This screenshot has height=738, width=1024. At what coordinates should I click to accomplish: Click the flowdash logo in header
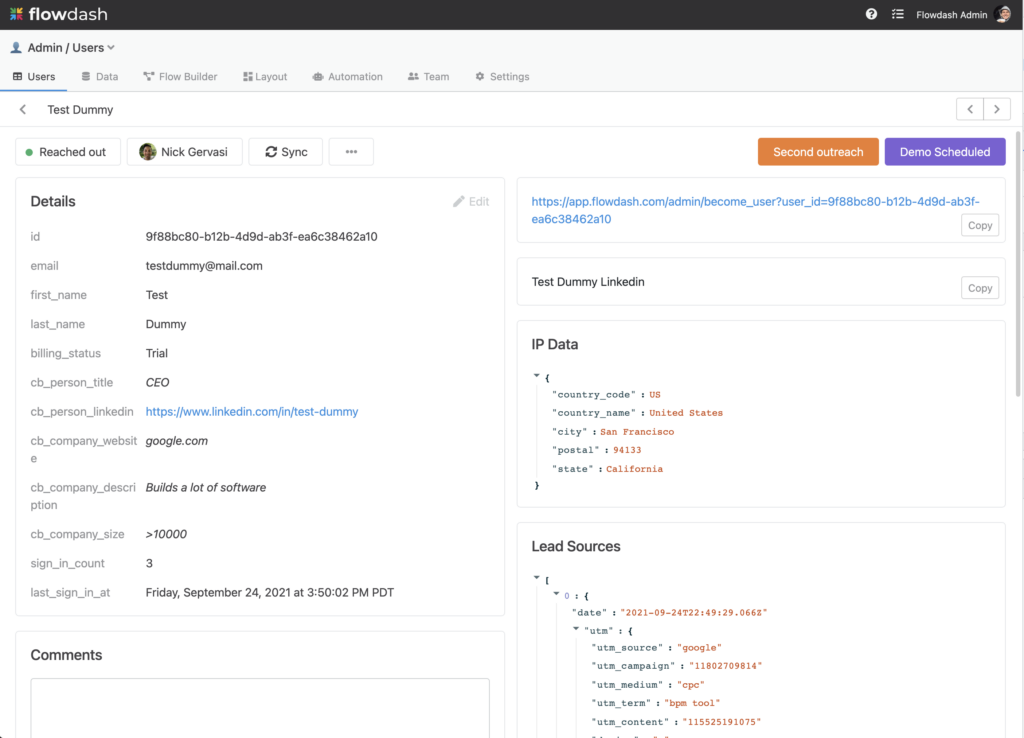click(58, 14)
